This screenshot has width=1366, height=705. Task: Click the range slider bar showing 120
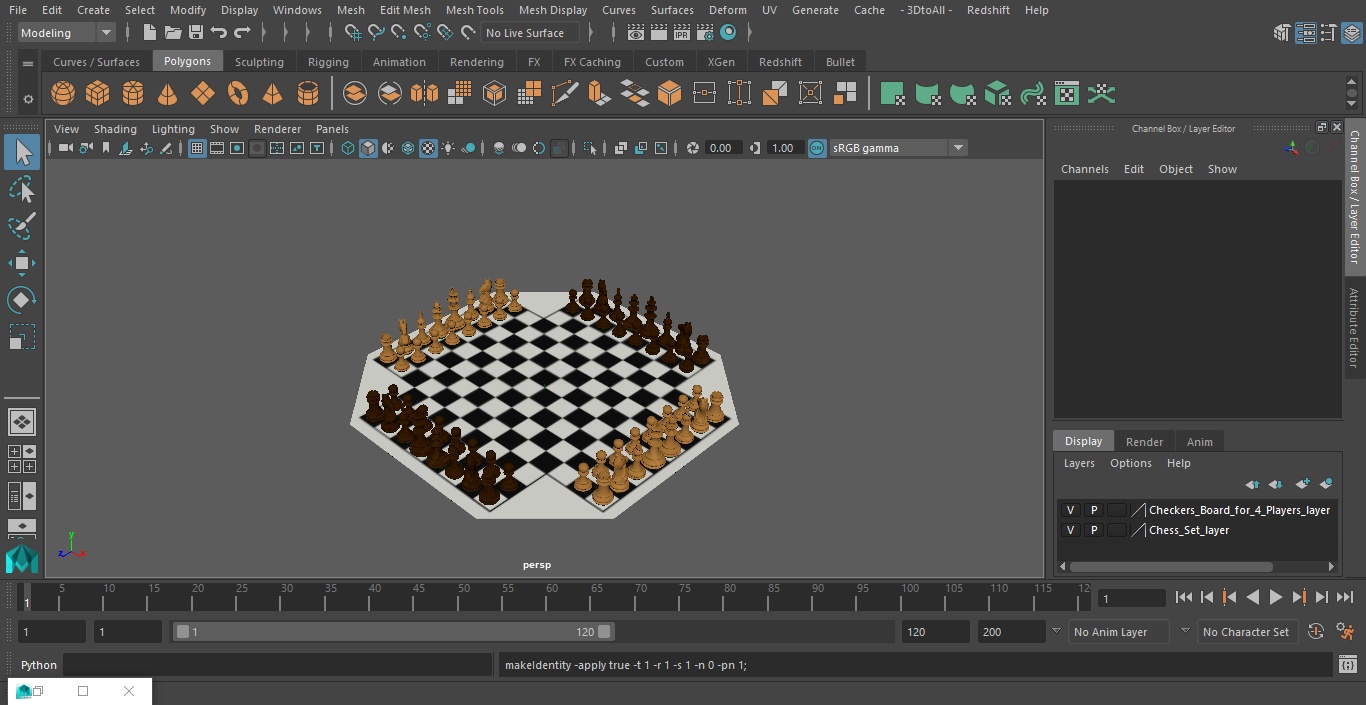(x=393, y=632)
